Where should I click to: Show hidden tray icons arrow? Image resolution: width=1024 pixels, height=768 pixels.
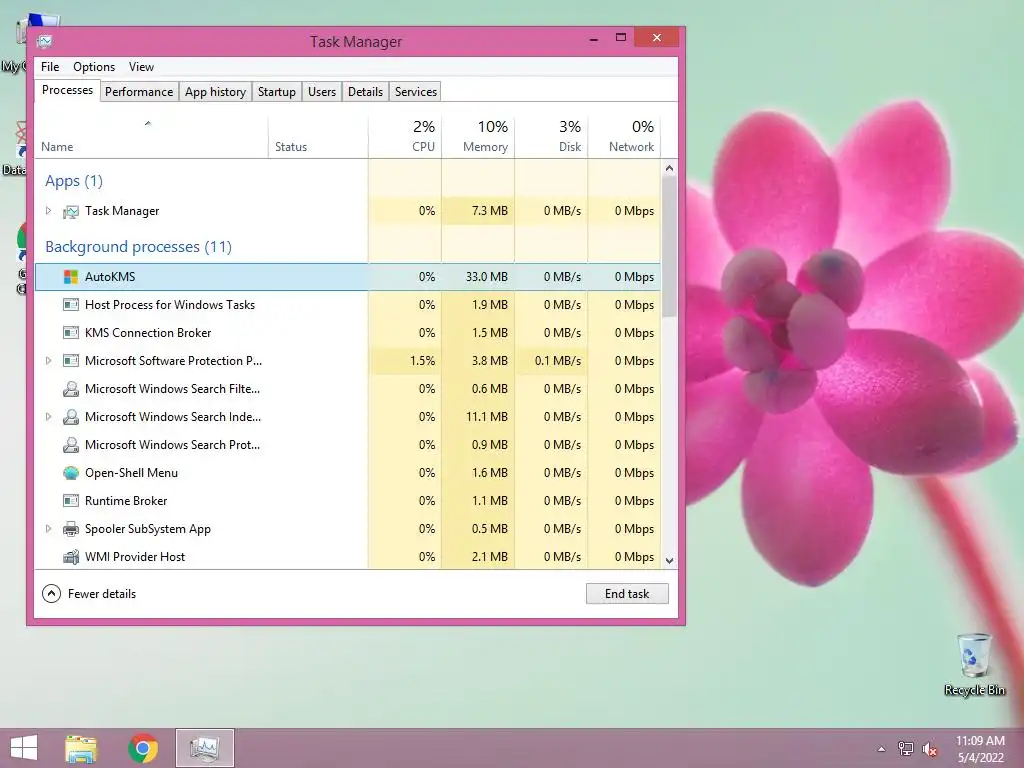tap(882, 749)
